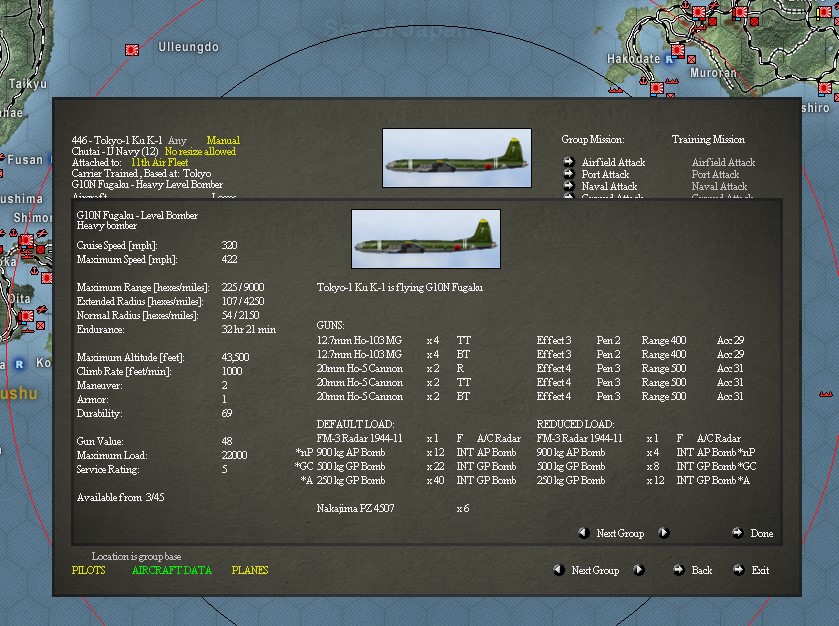
Task: Select Naval Attack training mission
Action: pyautogui.click(x=720, y=187)
